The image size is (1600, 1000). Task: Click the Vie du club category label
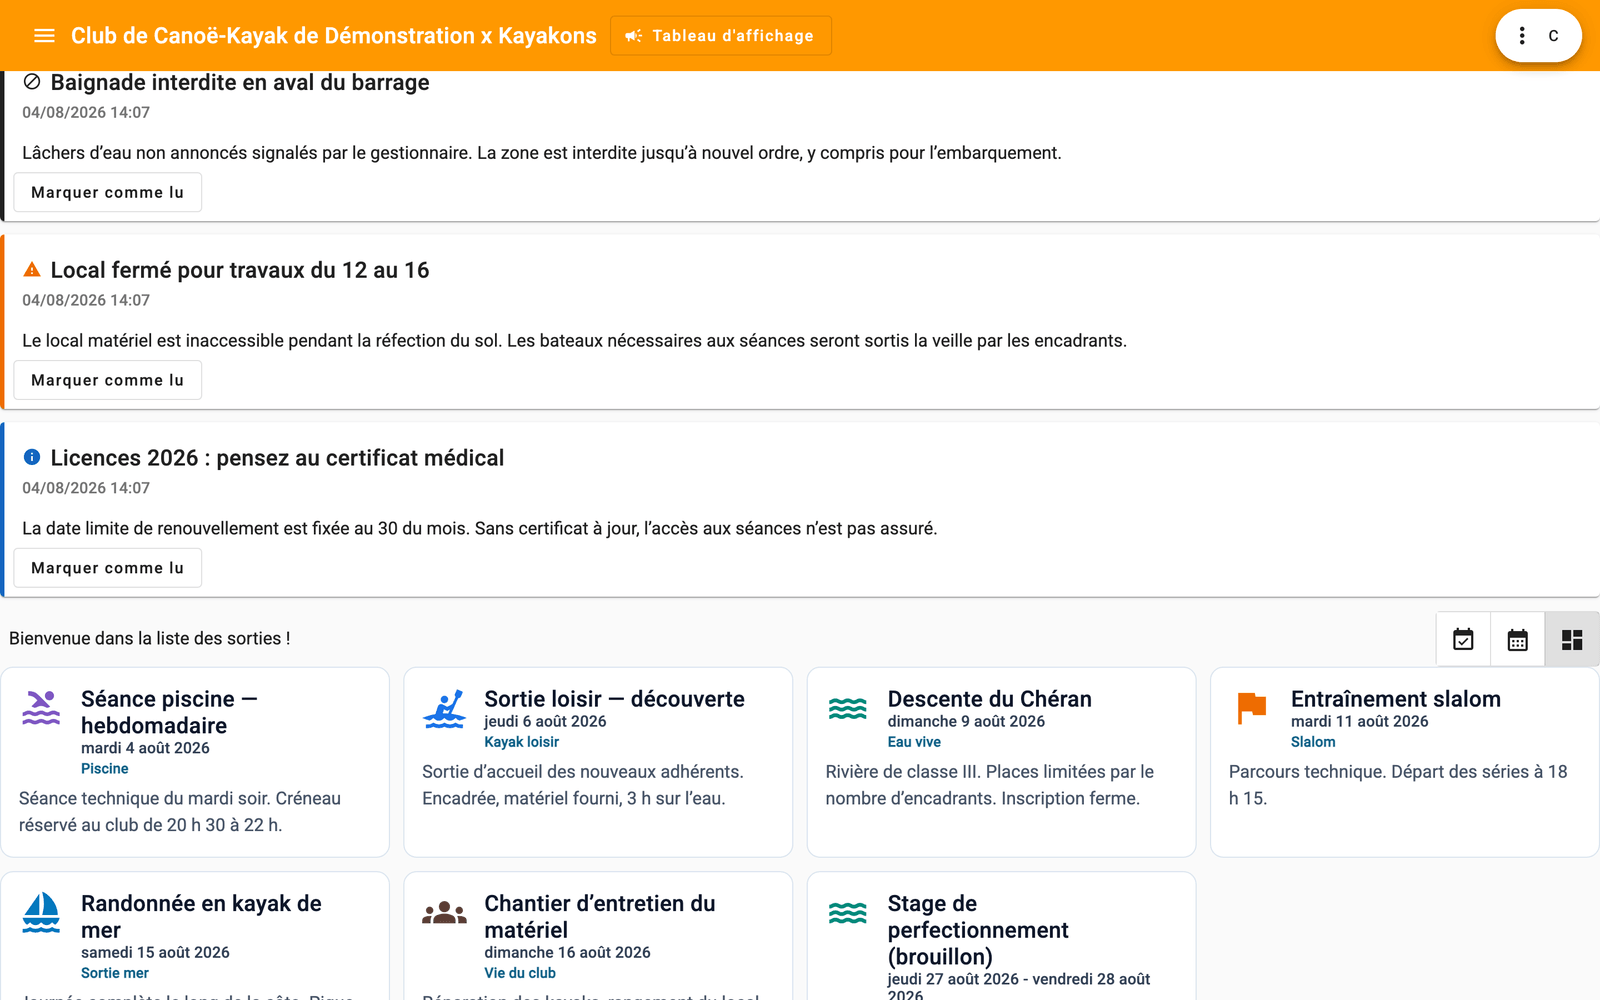pyautogui.click(x=520, y=973)
